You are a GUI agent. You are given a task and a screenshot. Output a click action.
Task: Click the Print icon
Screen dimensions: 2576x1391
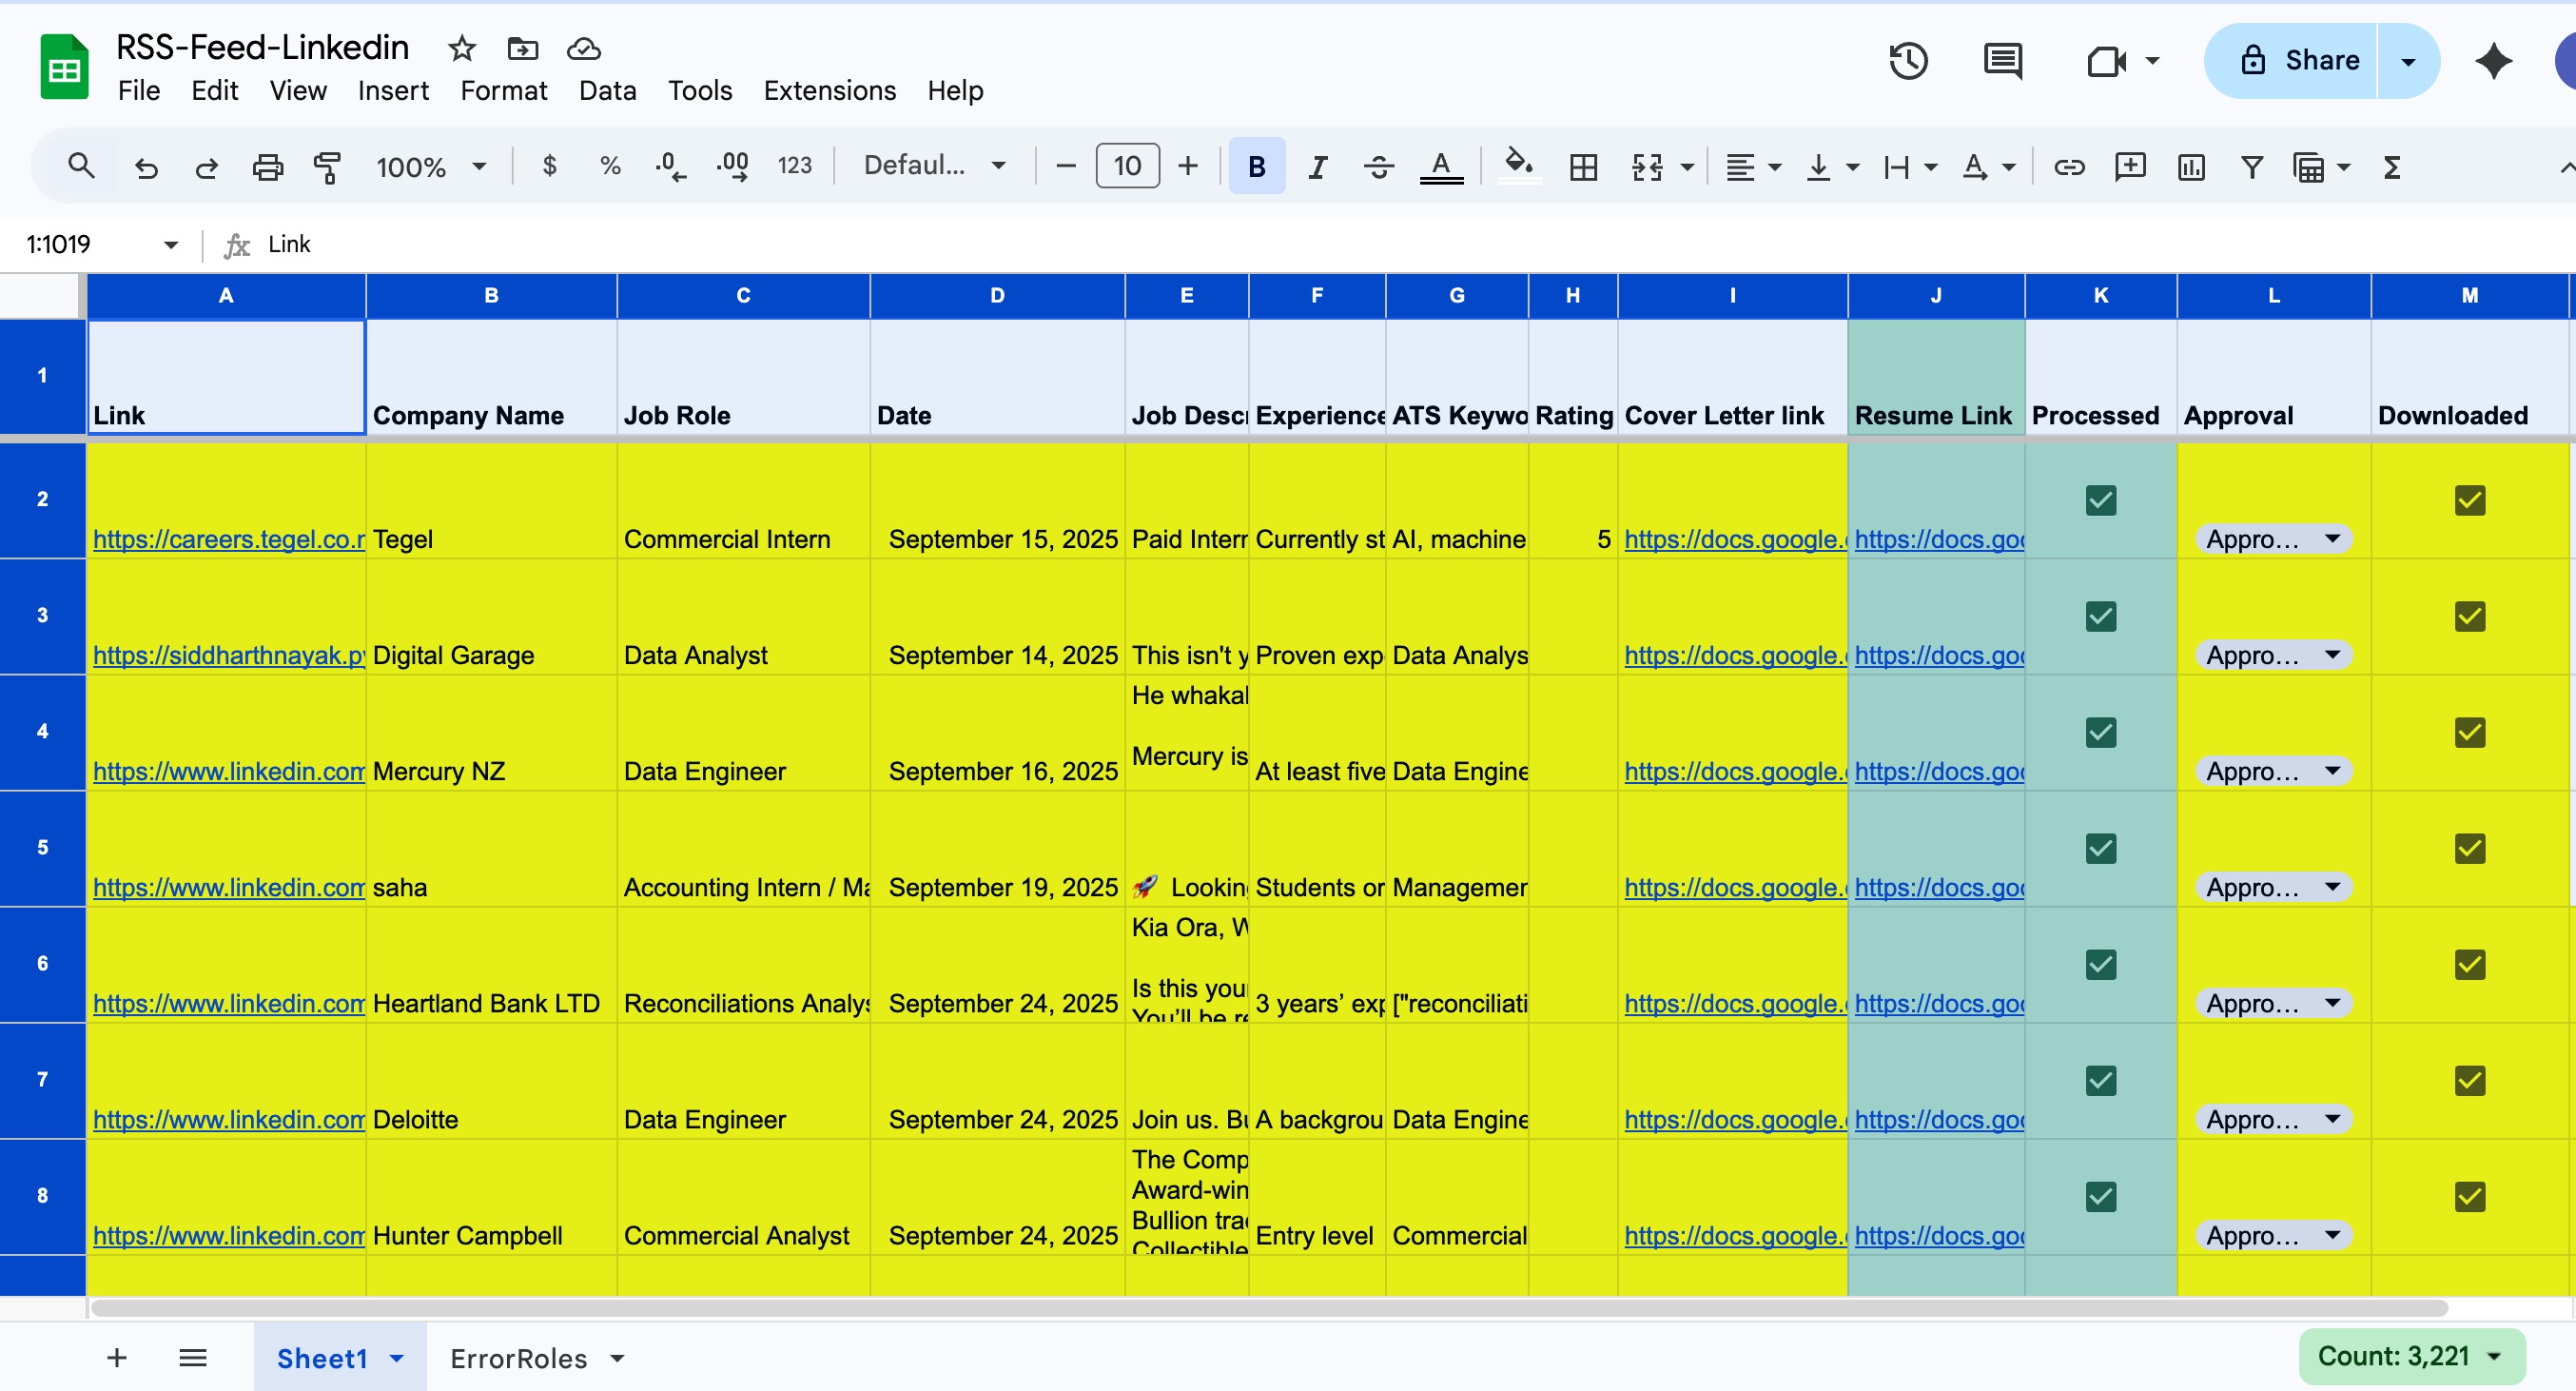tap(267, 167)
